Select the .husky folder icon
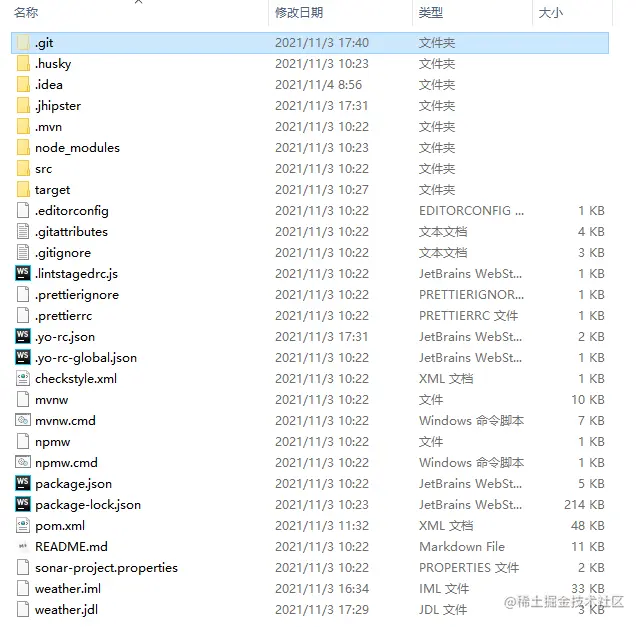The image size is (642, 627). pyautogui.click(x=23, y=63)
